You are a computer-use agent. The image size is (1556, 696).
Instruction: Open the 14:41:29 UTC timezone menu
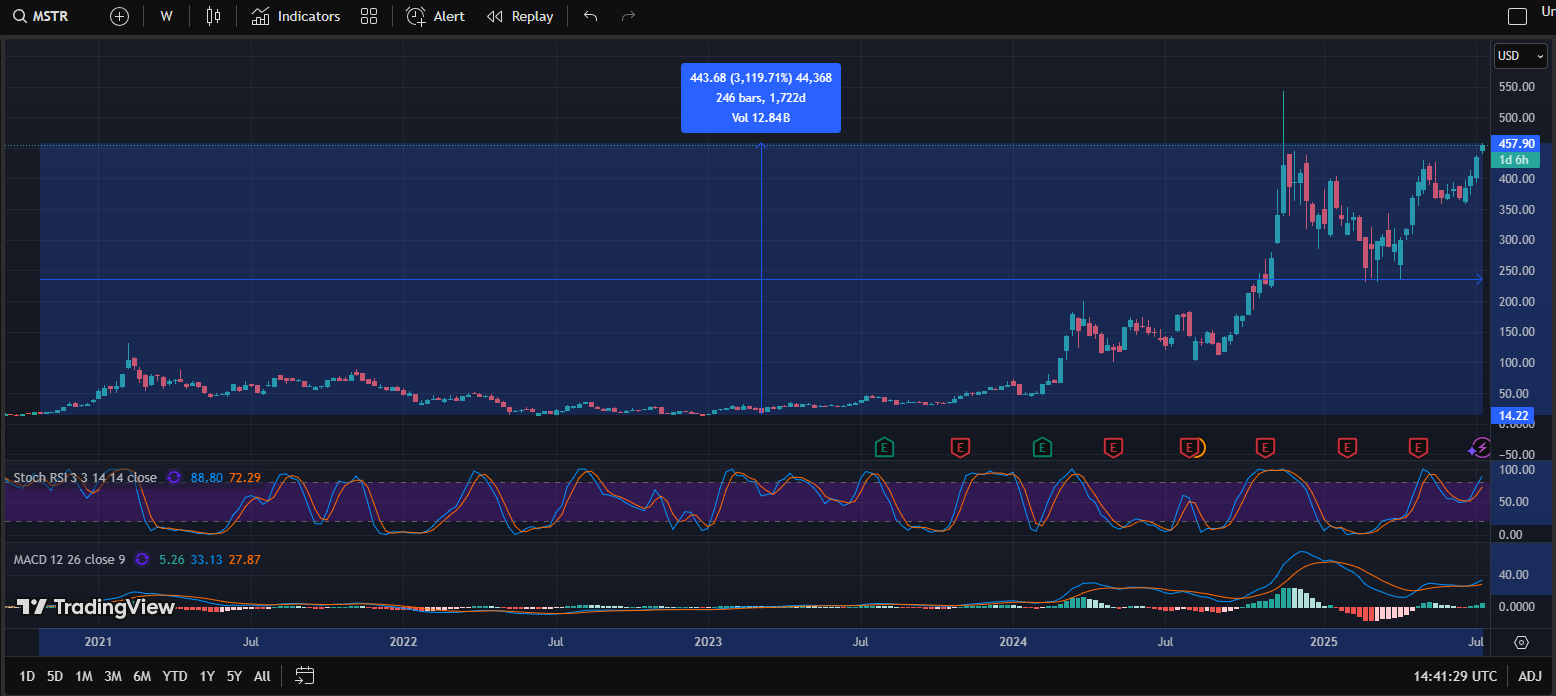click(x=1455, y=676)
